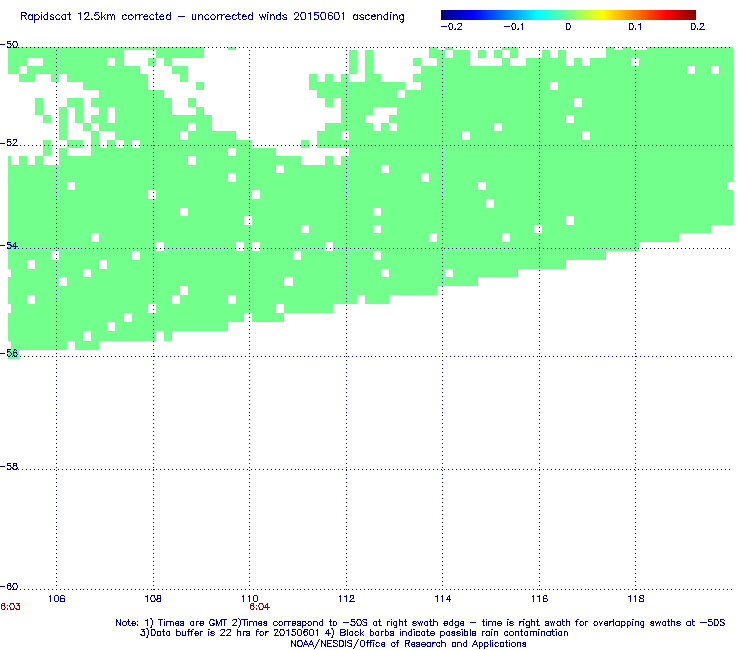This screenshot has width=740, height=650.
Task: Click the latitude label '-52'
Action: [9, 143]
